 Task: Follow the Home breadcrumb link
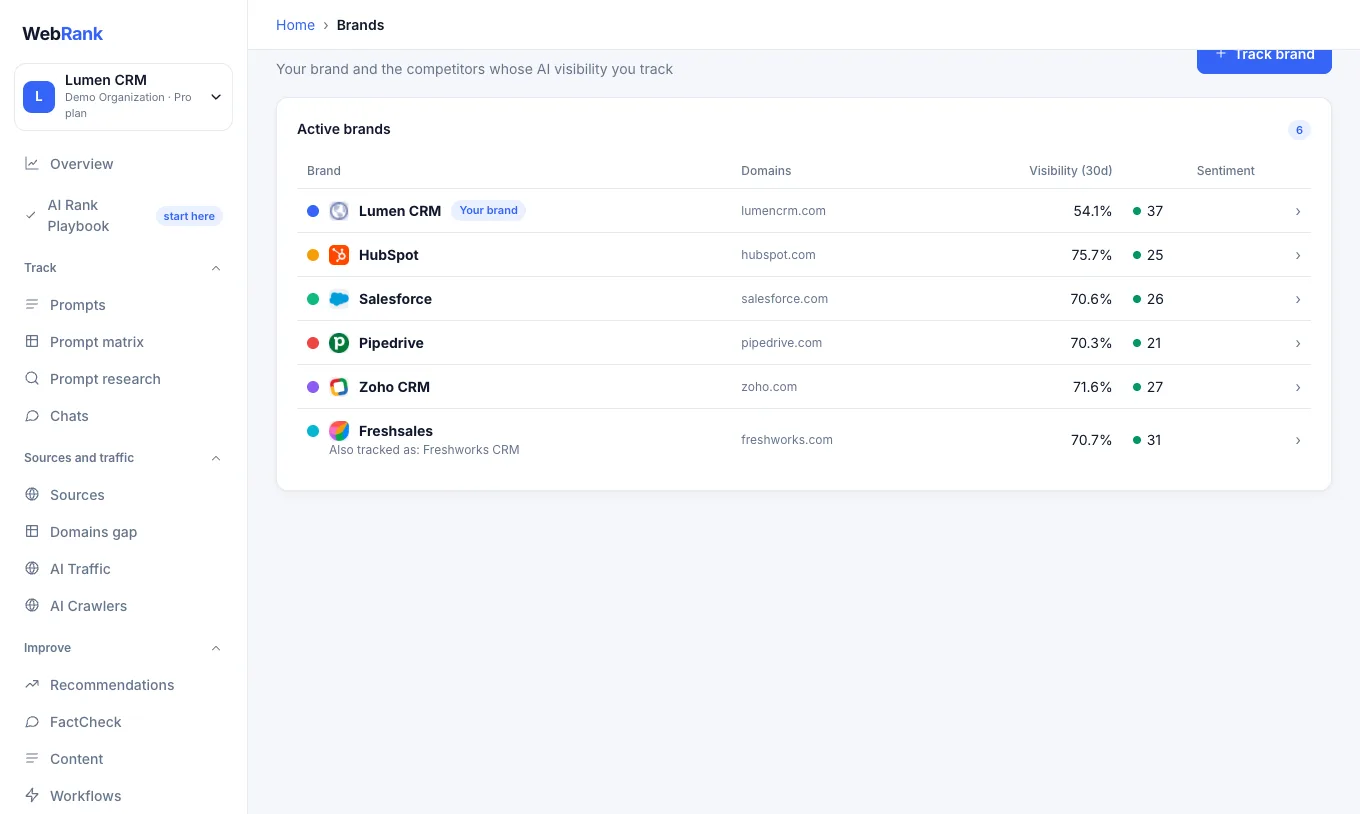[295, 25]
